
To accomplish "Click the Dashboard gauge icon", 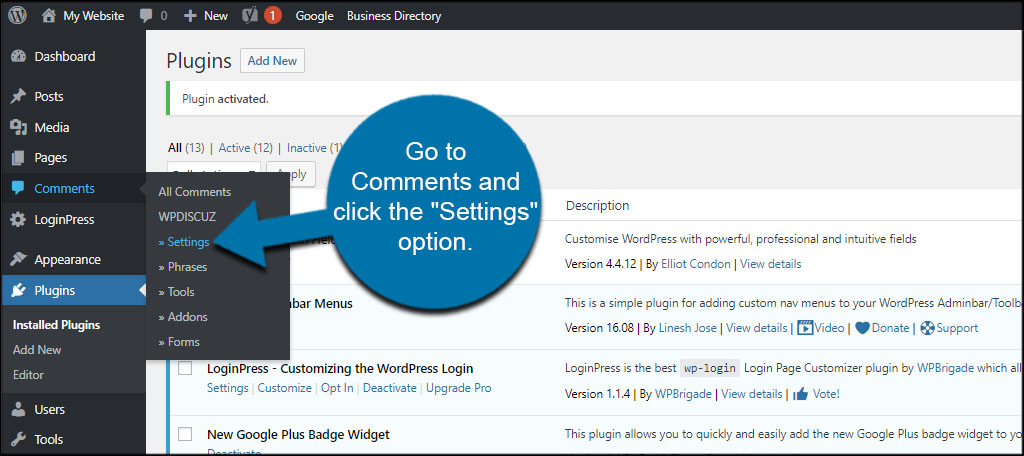I will pos(18,56).
